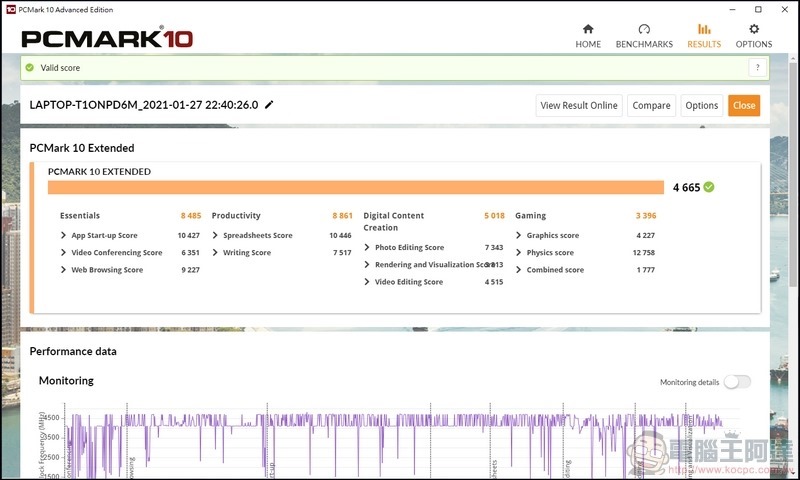Click the pencil icon to rename result

click(x=269, y=105)
